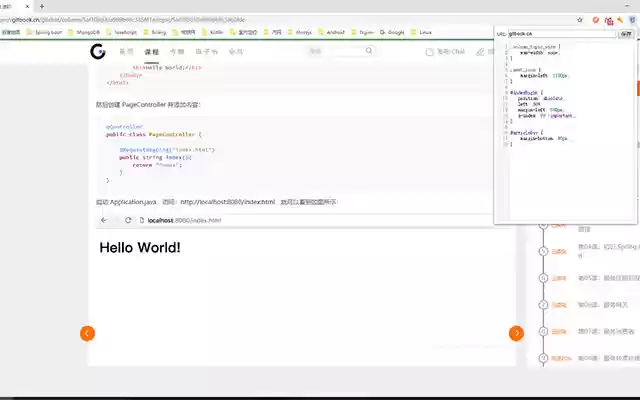The height and width of the screenshot is (400, 640).
Task: Open the Spring boot bookmark folder
Action: [x=44, y=32]
